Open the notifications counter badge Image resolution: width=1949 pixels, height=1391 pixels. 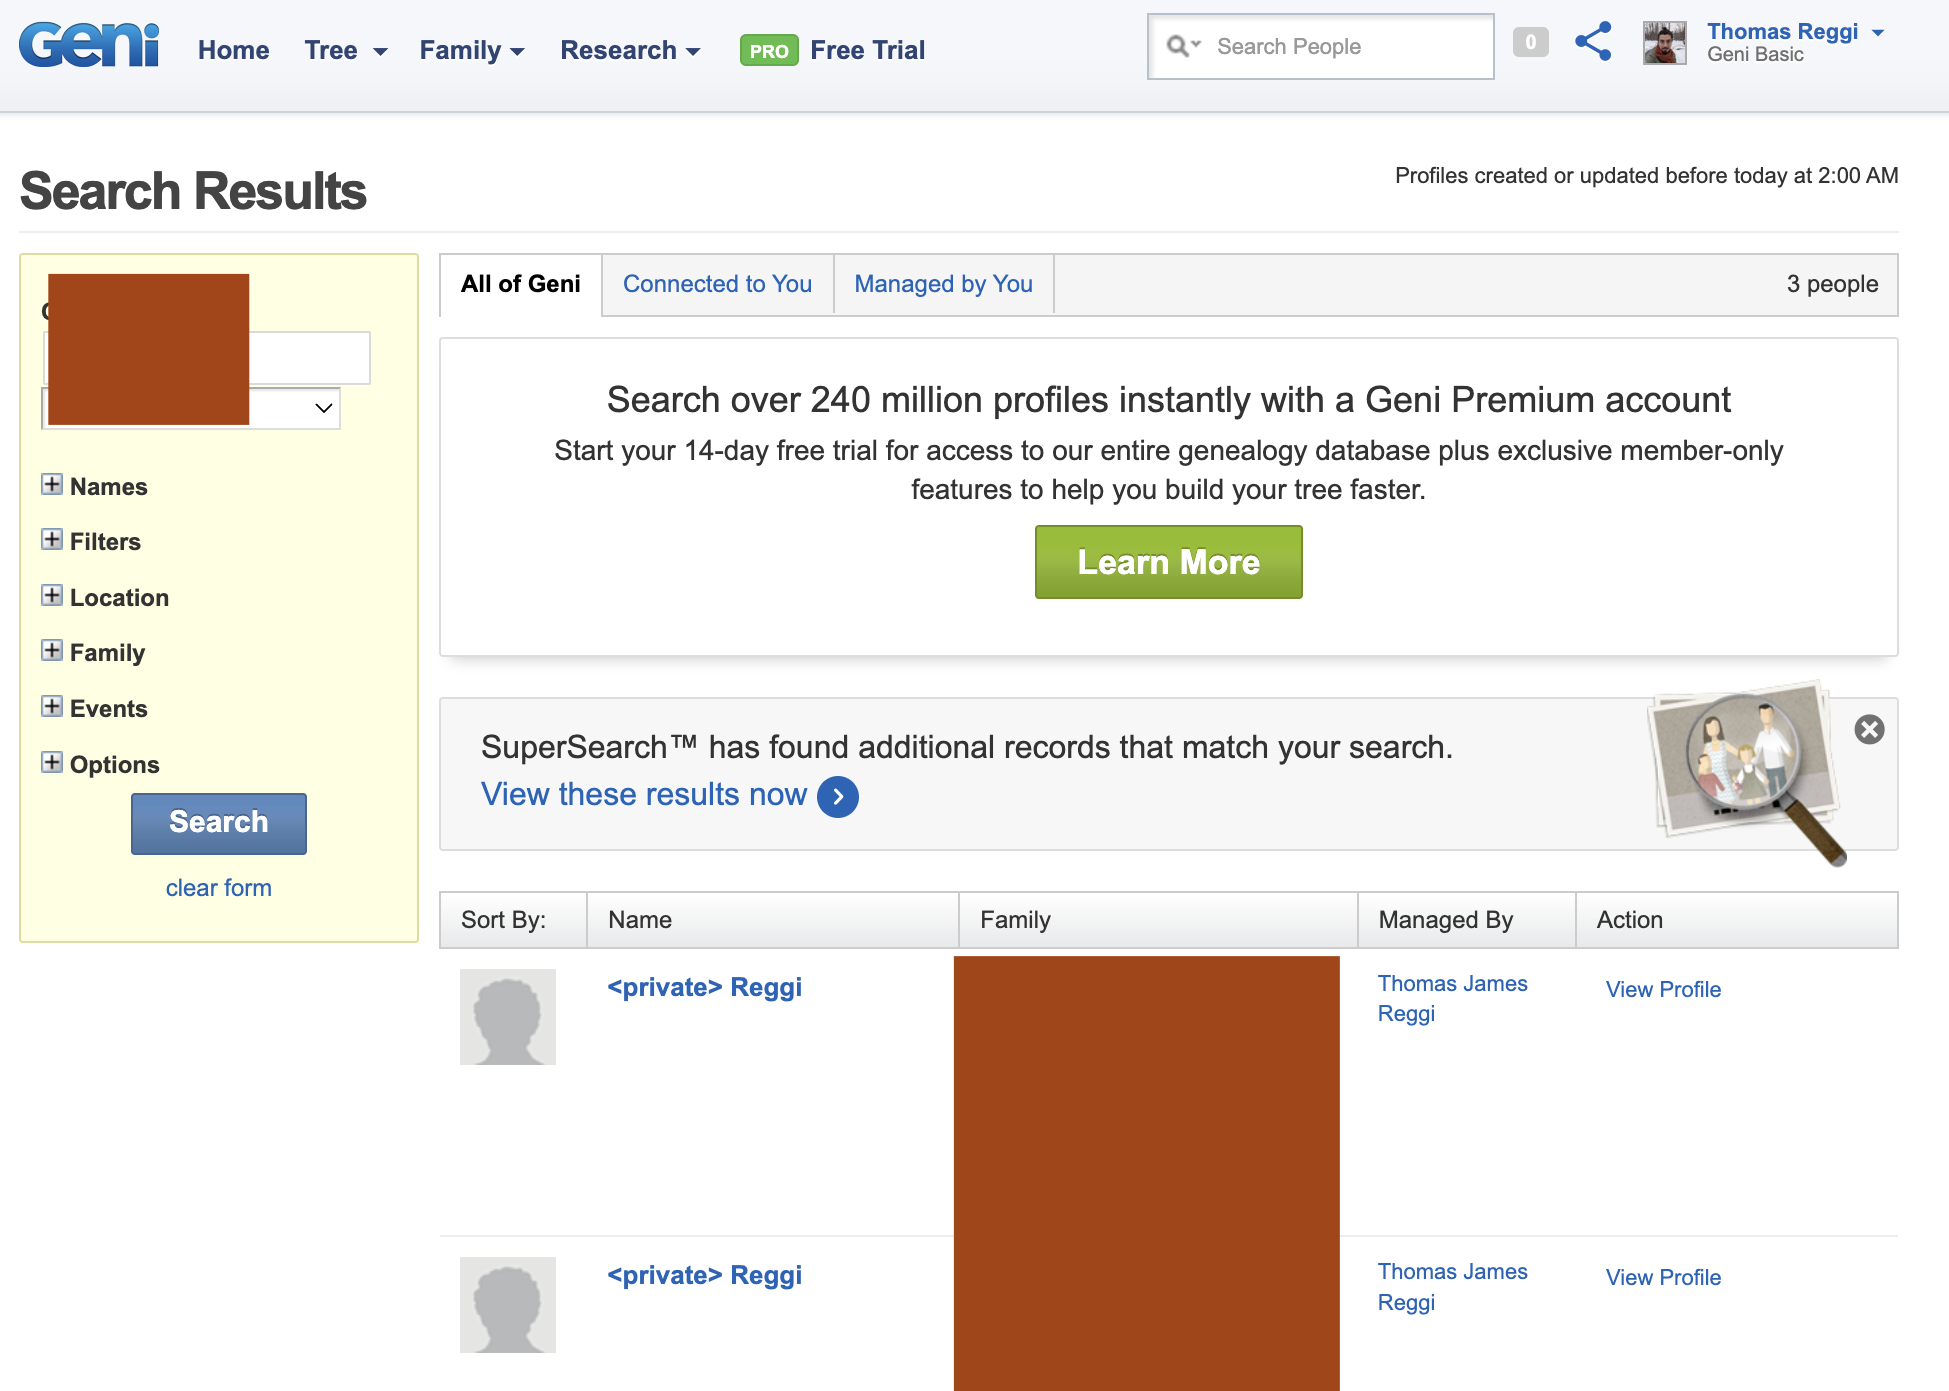tap(1530, 42)
